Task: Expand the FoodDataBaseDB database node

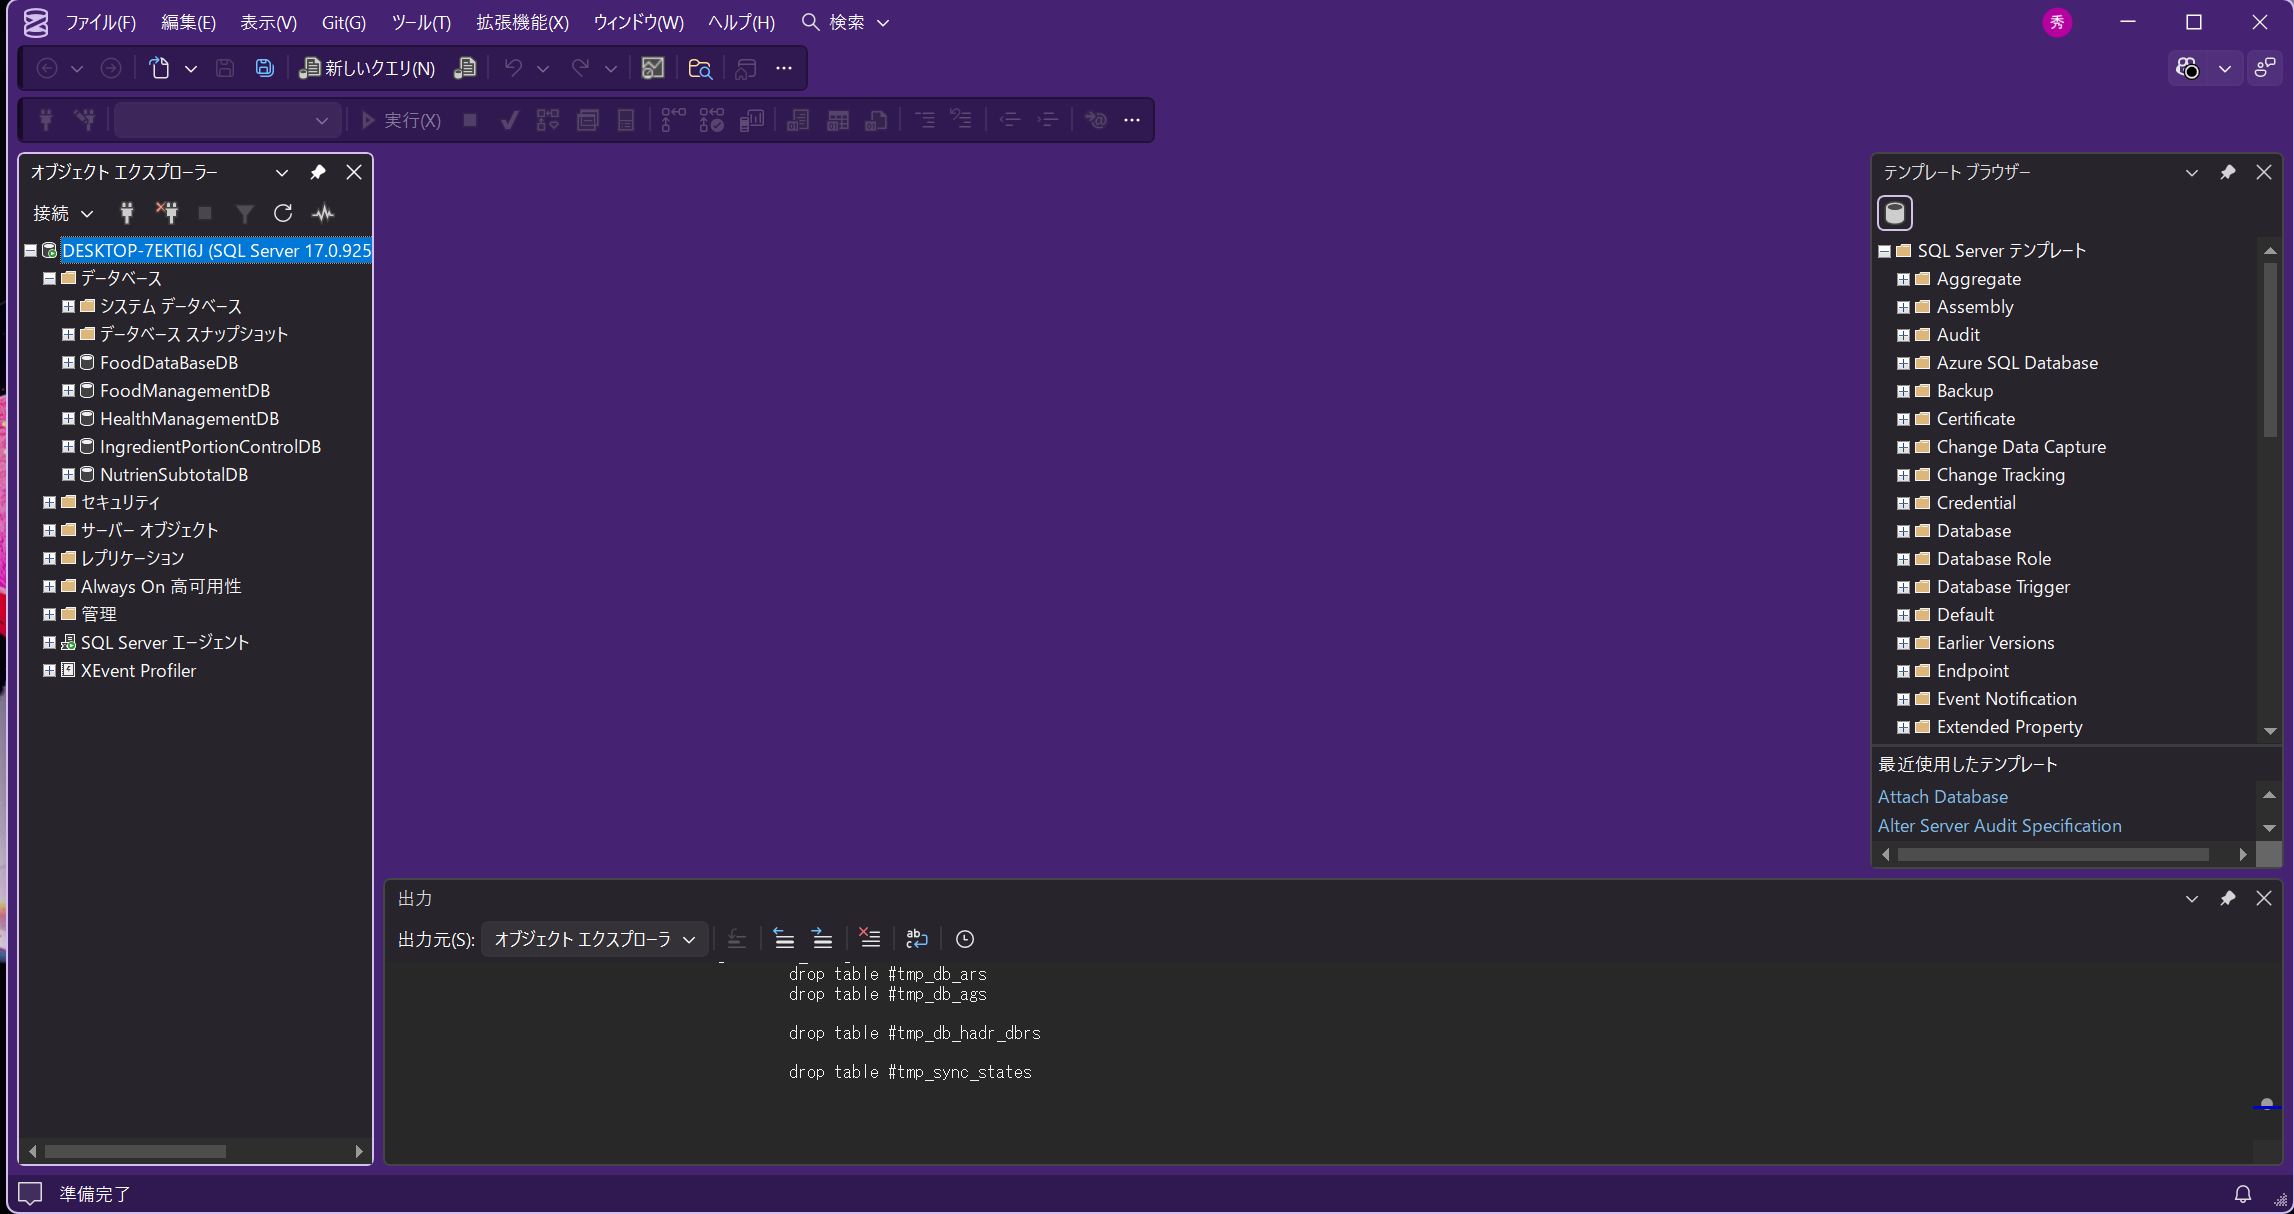Action: [68, 363]
